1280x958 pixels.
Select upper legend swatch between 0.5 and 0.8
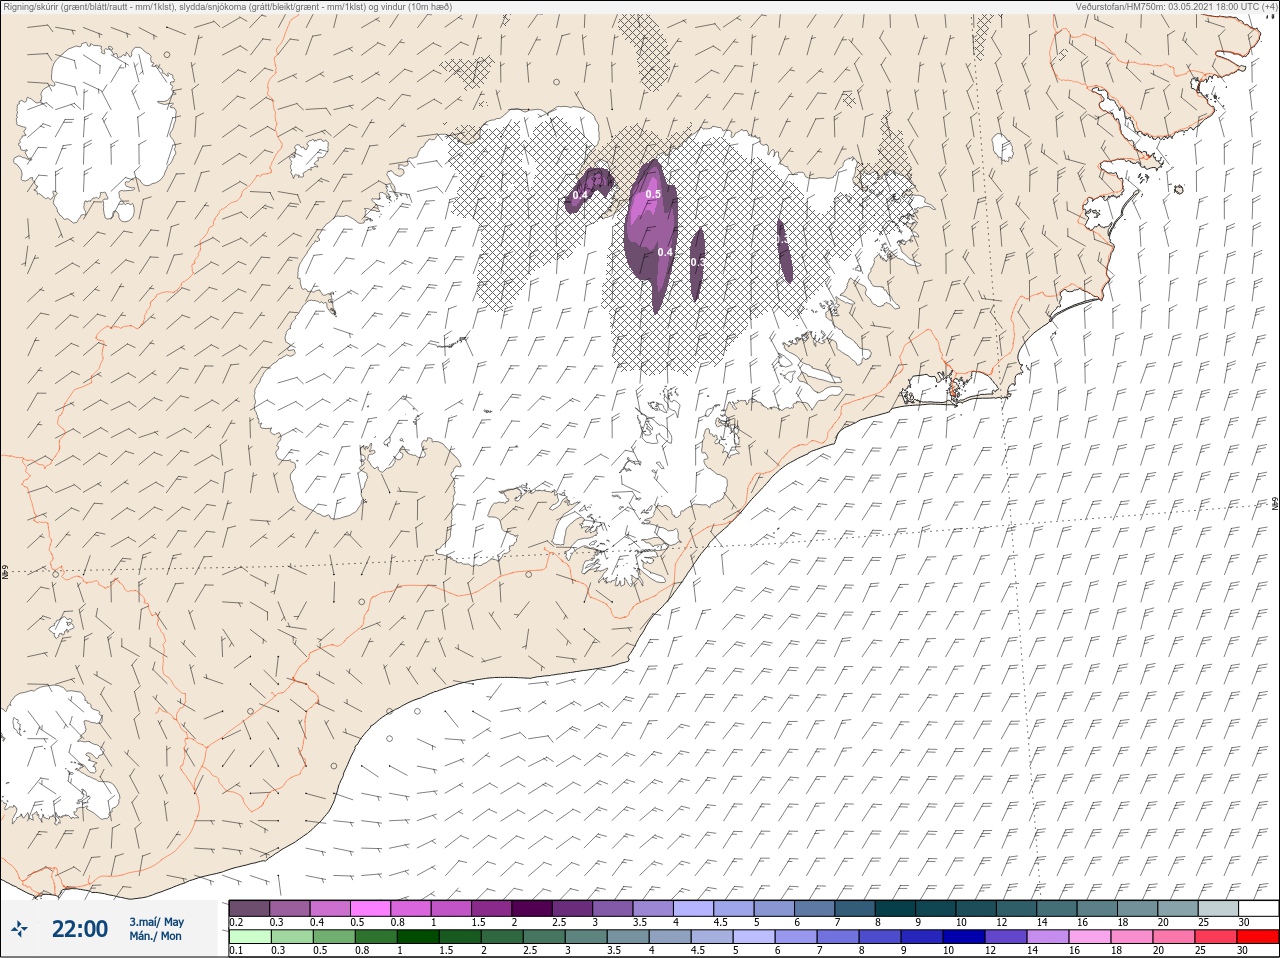click(370, 908)
